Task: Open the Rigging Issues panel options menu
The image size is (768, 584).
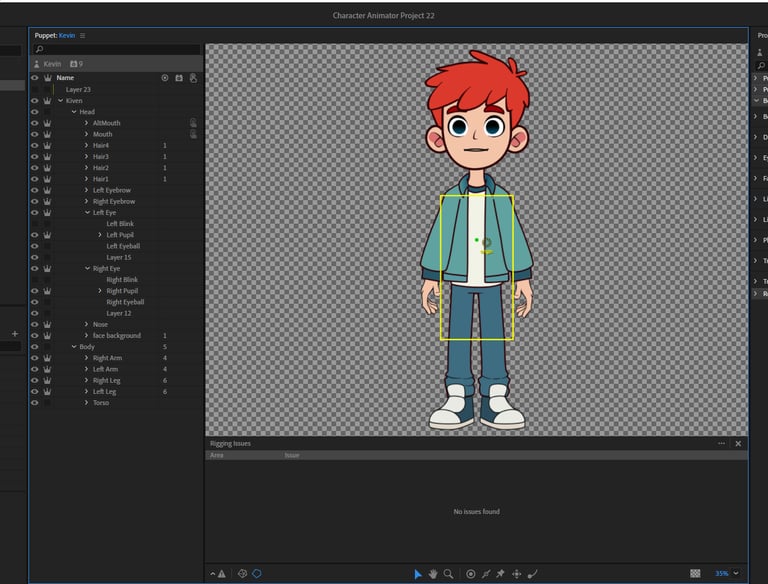Action: point(721,443)
